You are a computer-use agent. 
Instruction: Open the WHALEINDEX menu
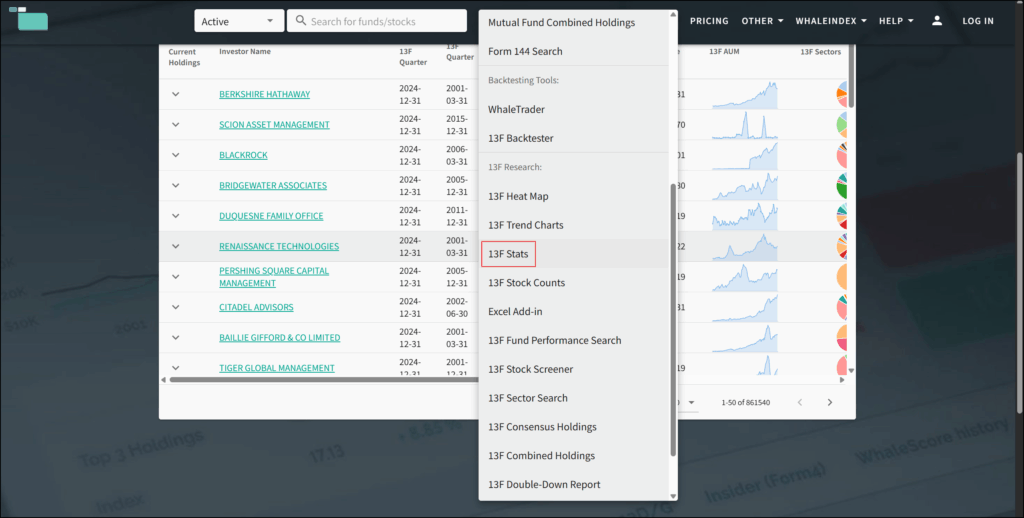click(x=831, y=21)
